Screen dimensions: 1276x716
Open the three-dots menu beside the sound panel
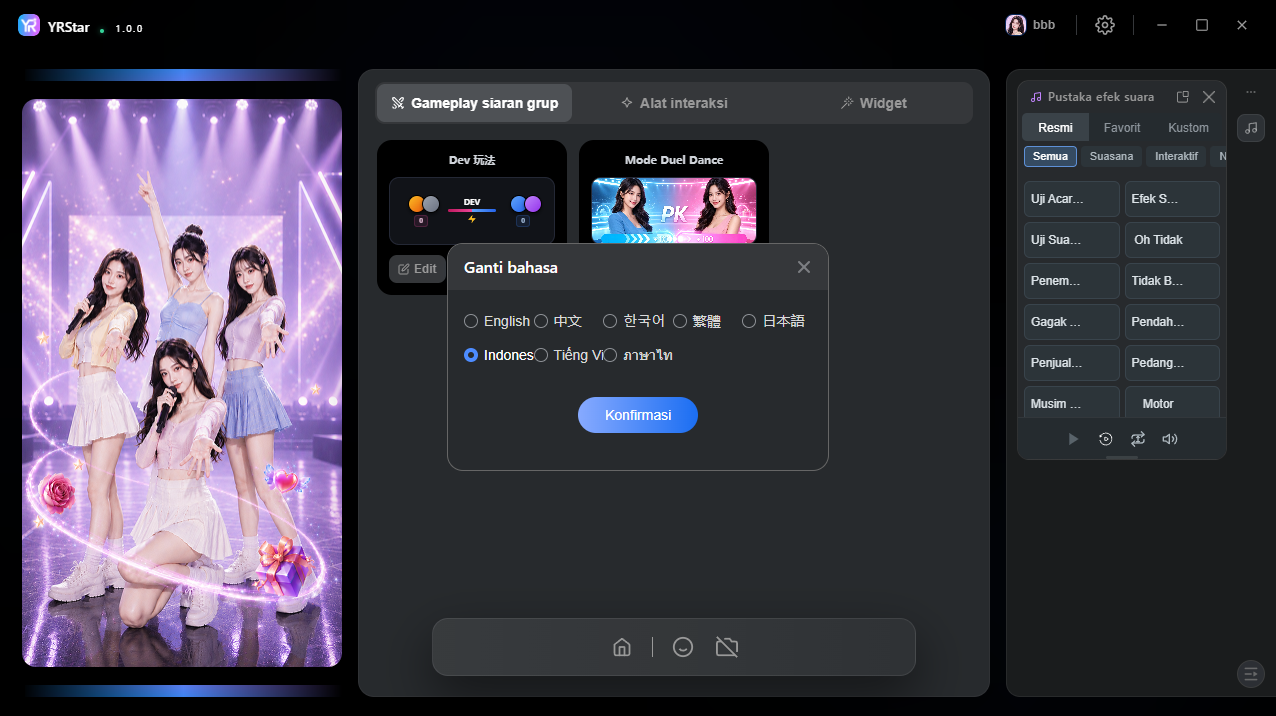tap(1251, 92)
